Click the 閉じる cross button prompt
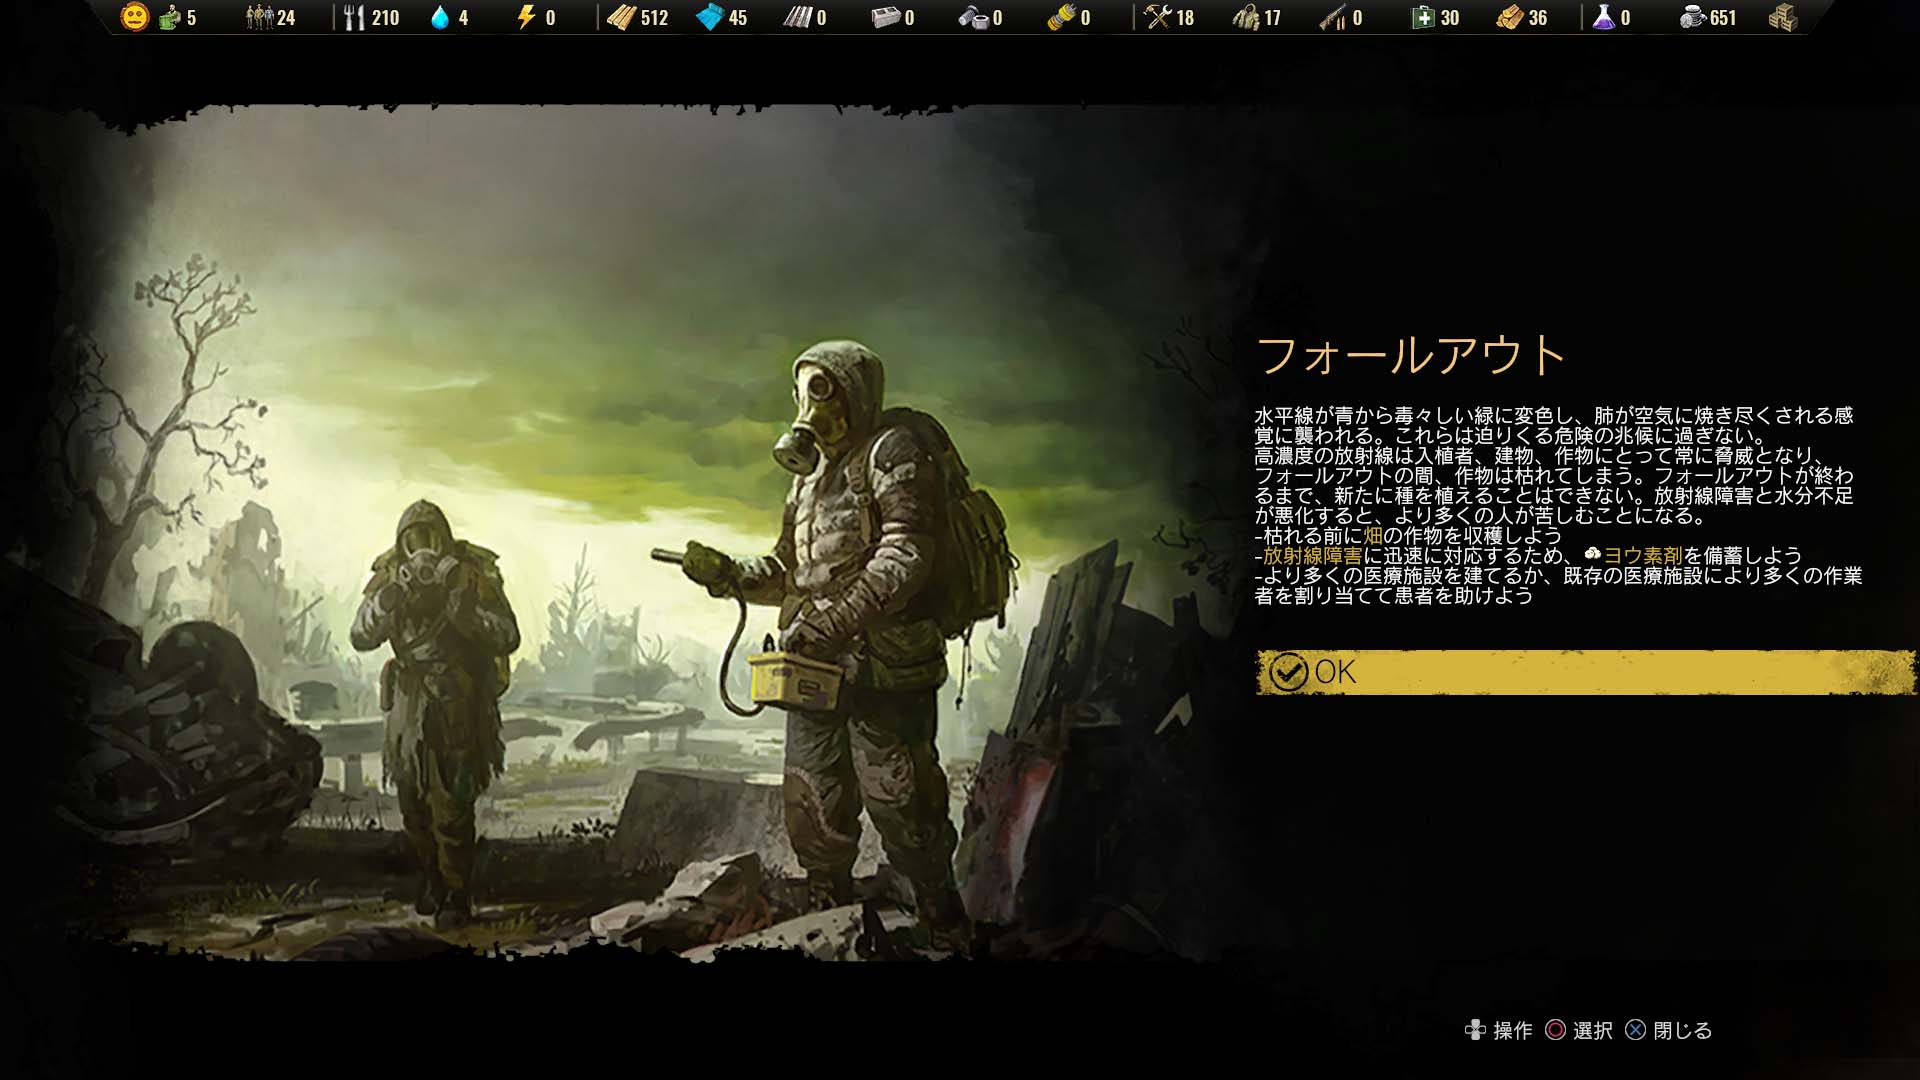 [x=1635, y=1030]
